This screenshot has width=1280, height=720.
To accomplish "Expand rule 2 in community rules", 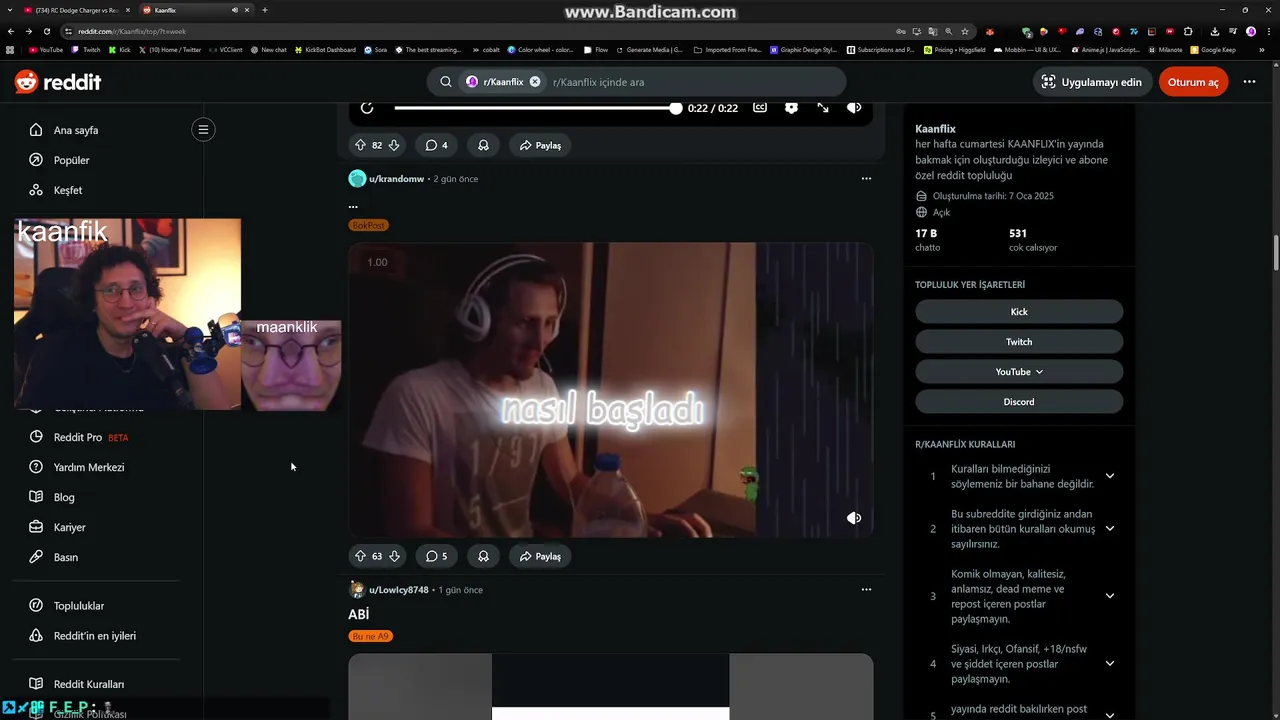I will point(1109,528).
